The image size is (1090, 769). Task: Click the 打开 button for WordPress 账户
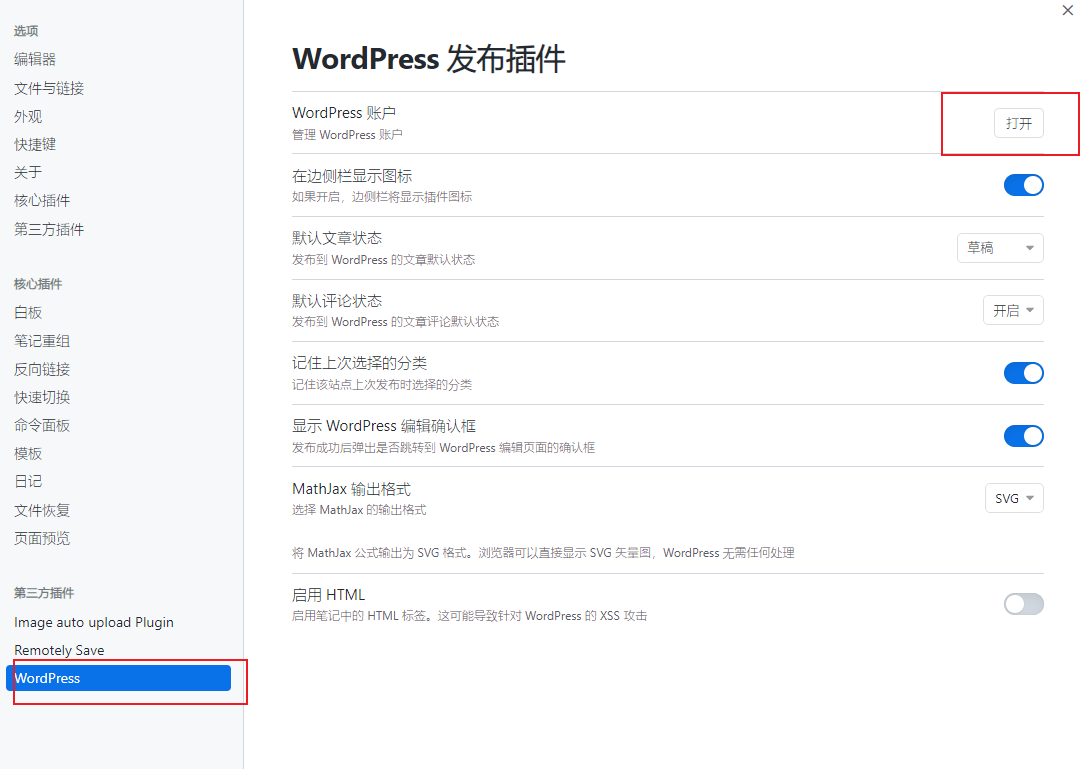pos(1018,123)
